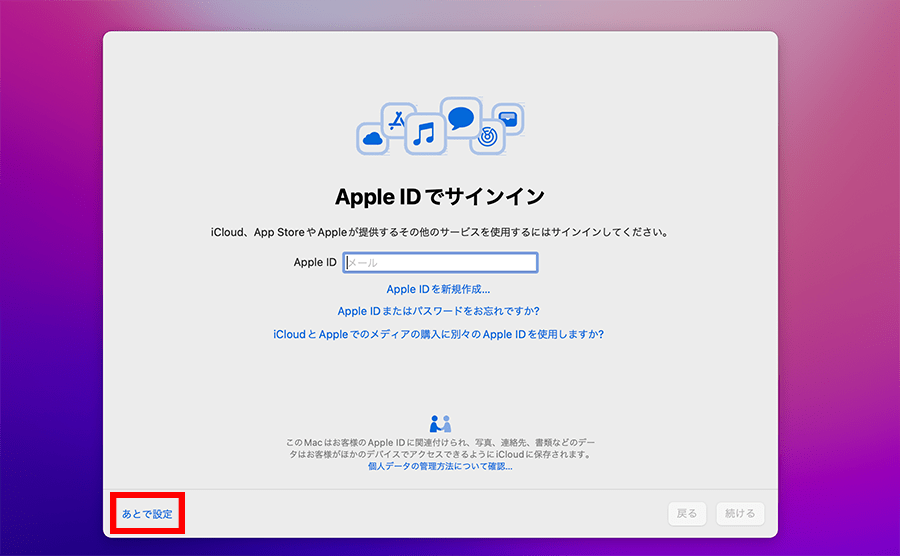Click the Find My radar icon
900x556 pixels.
pos(487,137)
